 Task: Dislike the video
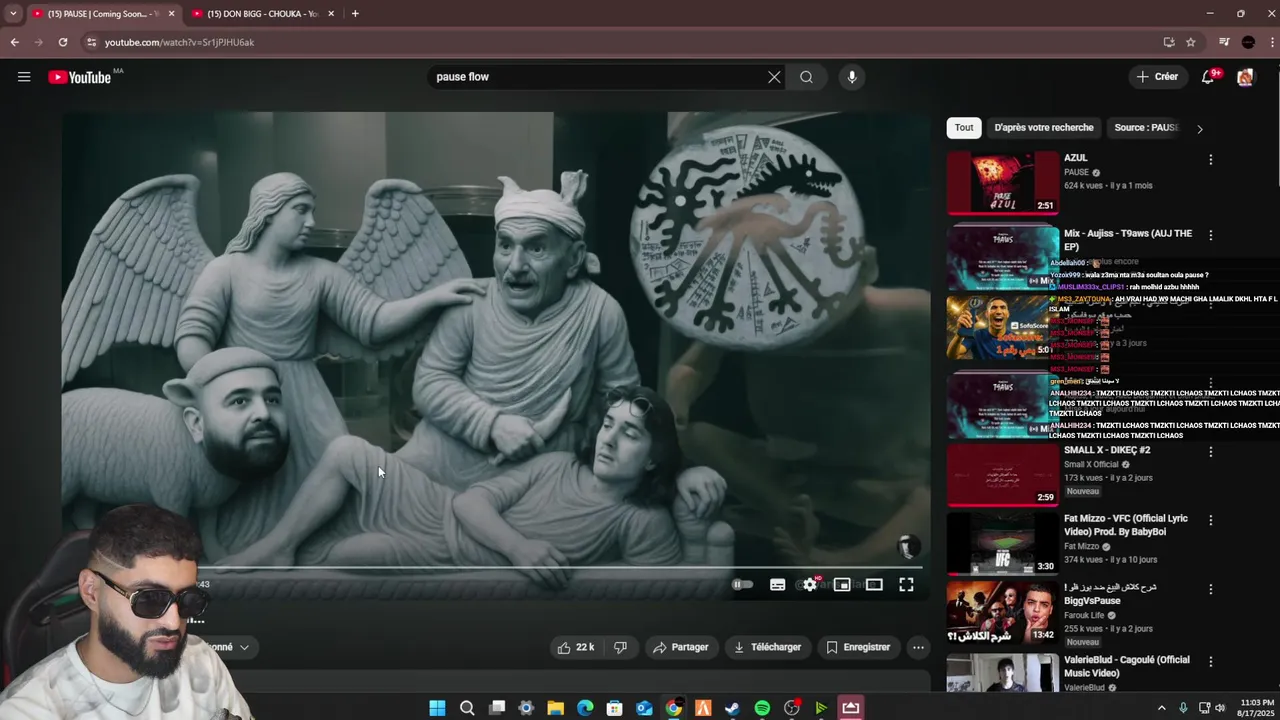[620, 647]
